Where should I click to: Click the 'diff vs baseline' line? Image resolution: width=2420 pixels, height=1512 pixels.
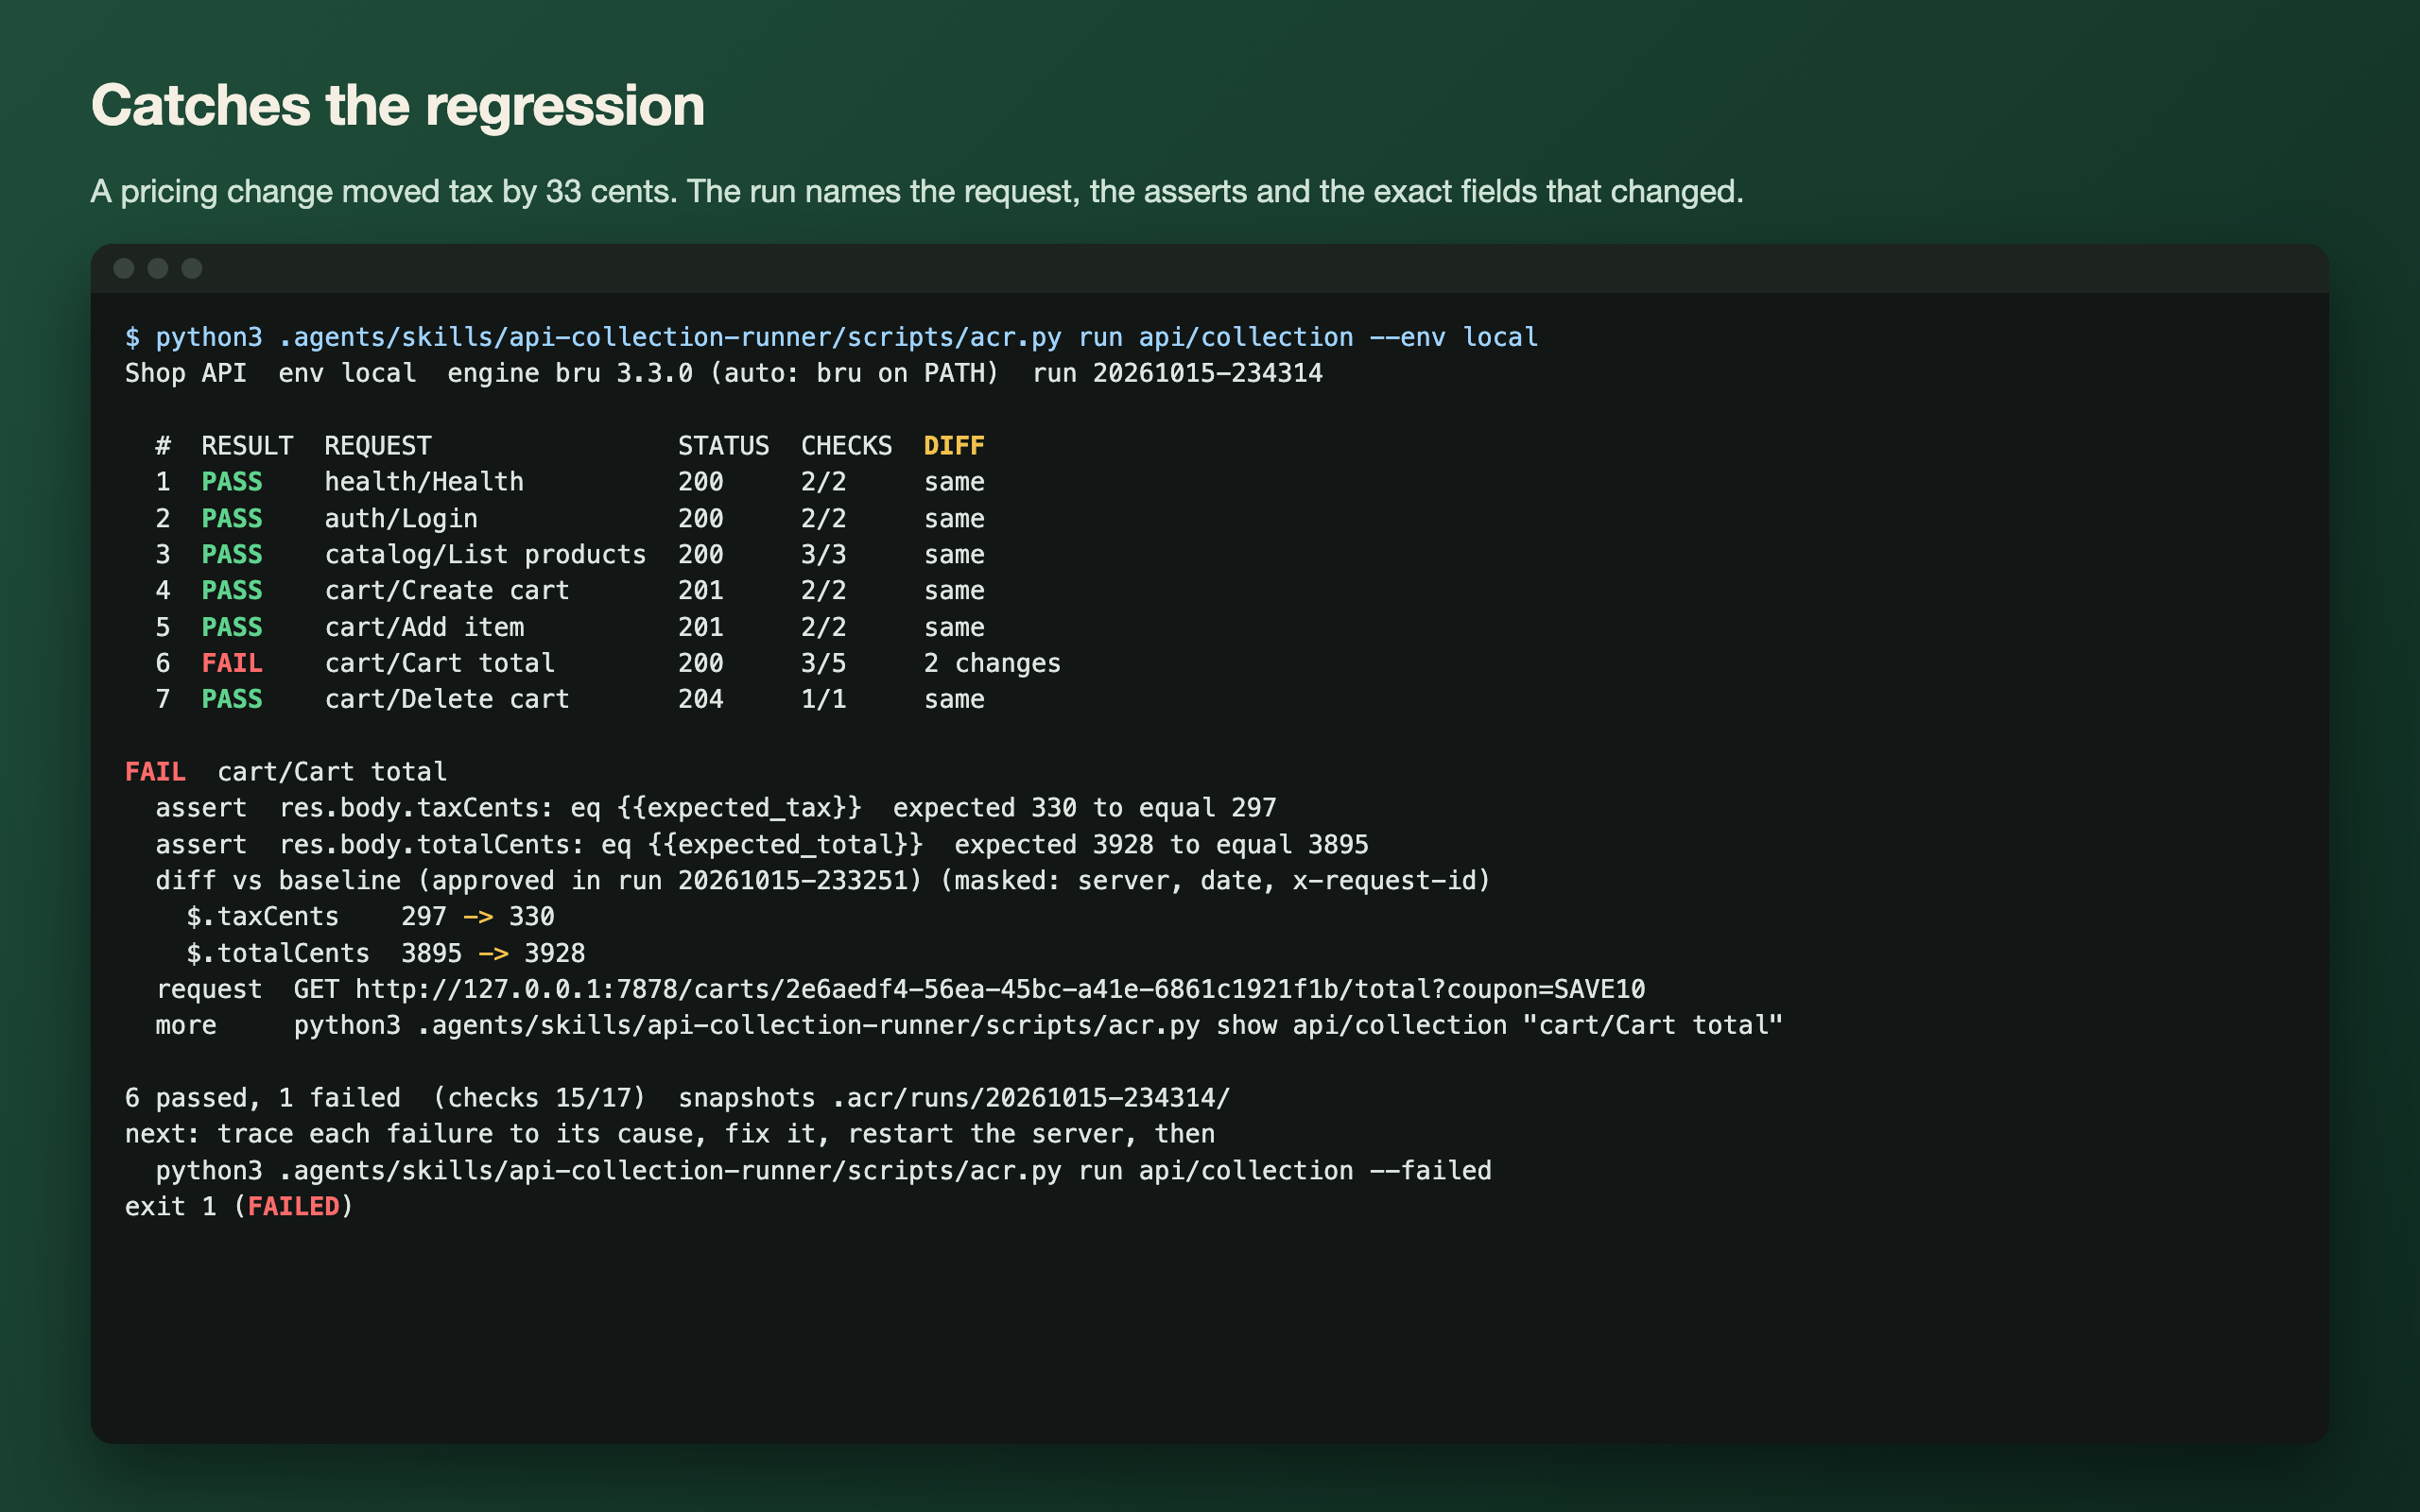point(823,880)
